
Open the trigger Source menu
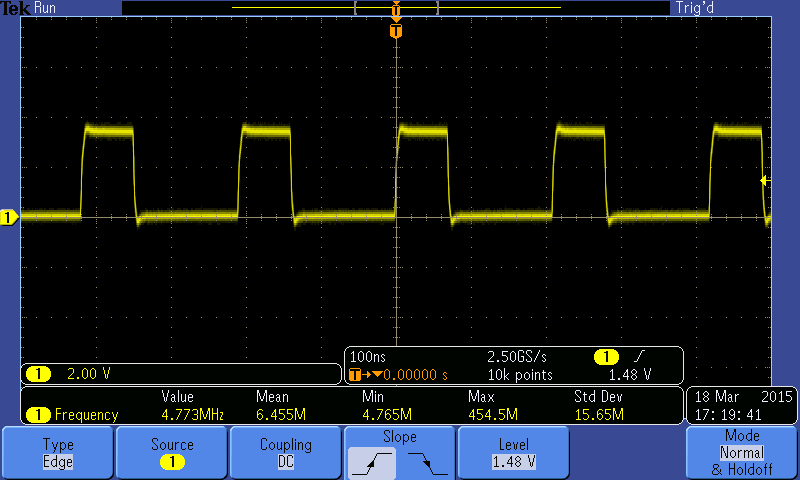point(172,453)
